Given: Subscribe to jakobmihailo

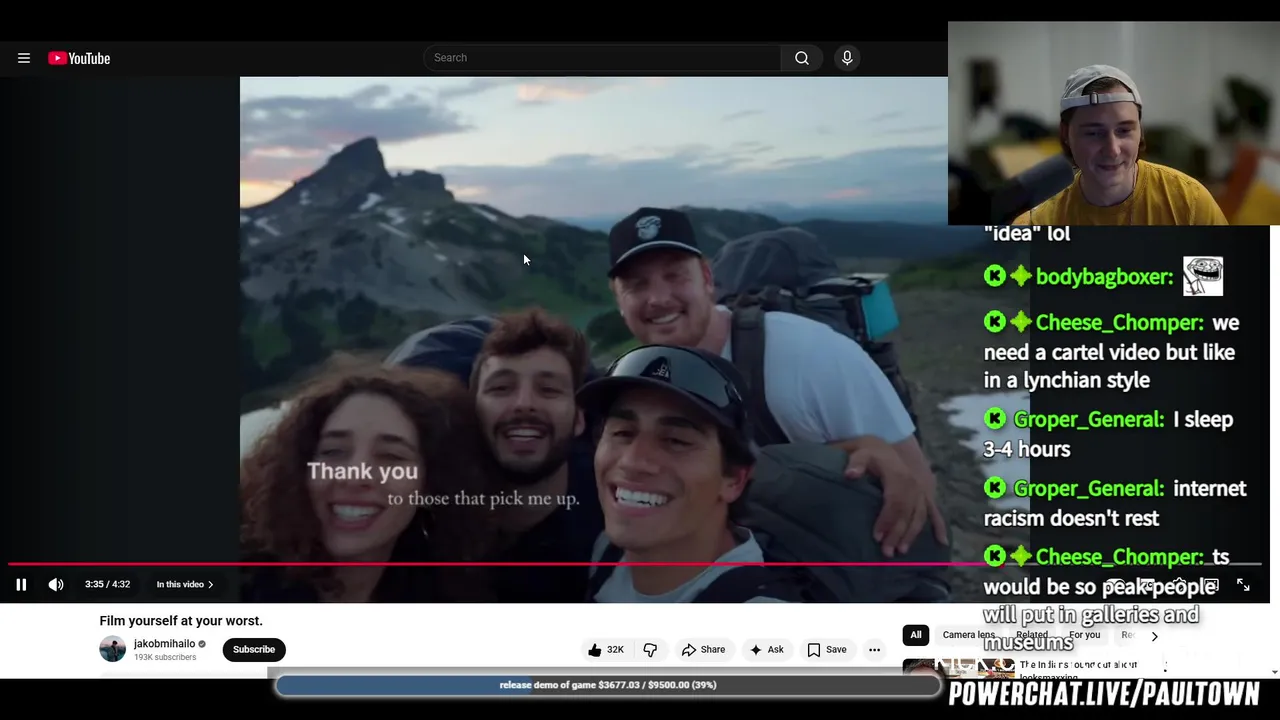Looking at the screenshot, I should pos(254,649).
